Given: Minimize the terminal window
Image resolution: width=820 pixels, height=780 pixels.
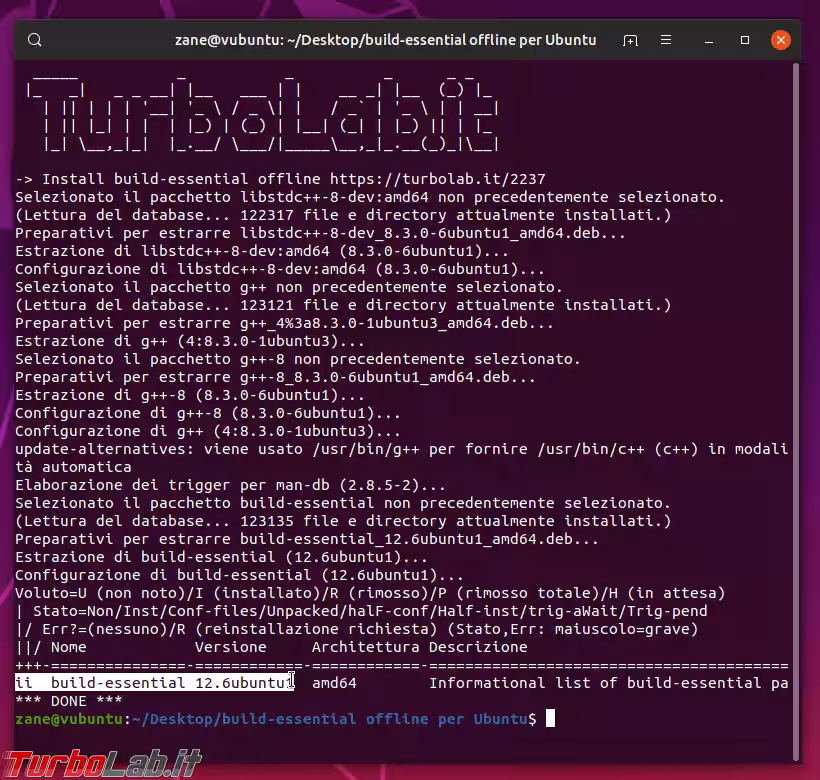Looking at the screenshot, I should click(708, 40).
